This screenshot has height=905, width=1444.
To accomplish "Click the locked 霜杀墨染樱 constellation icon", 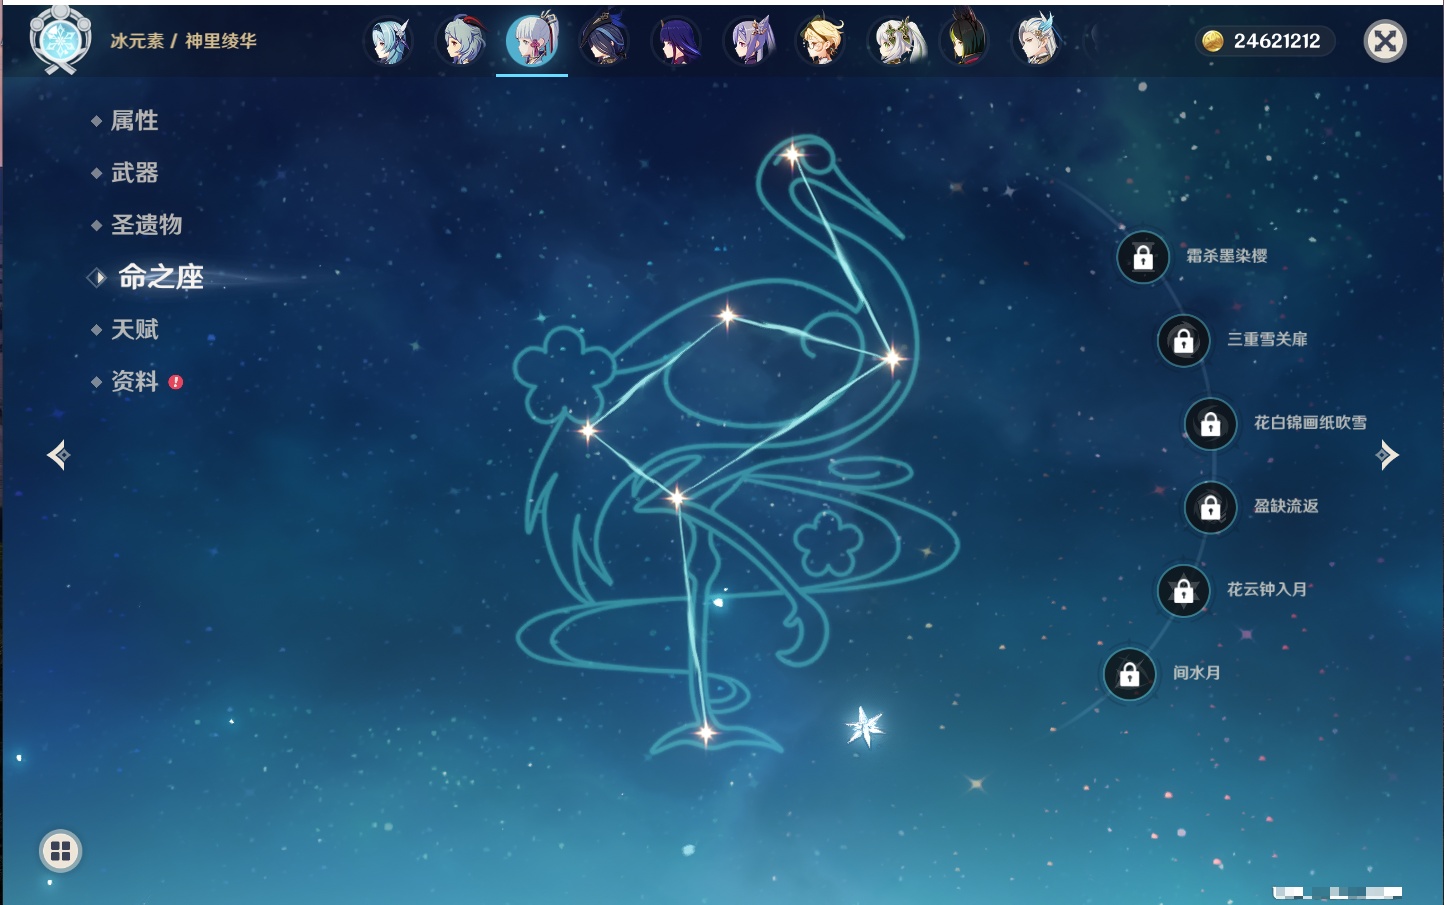I will pyautogui.click(x=1143, y=258).
